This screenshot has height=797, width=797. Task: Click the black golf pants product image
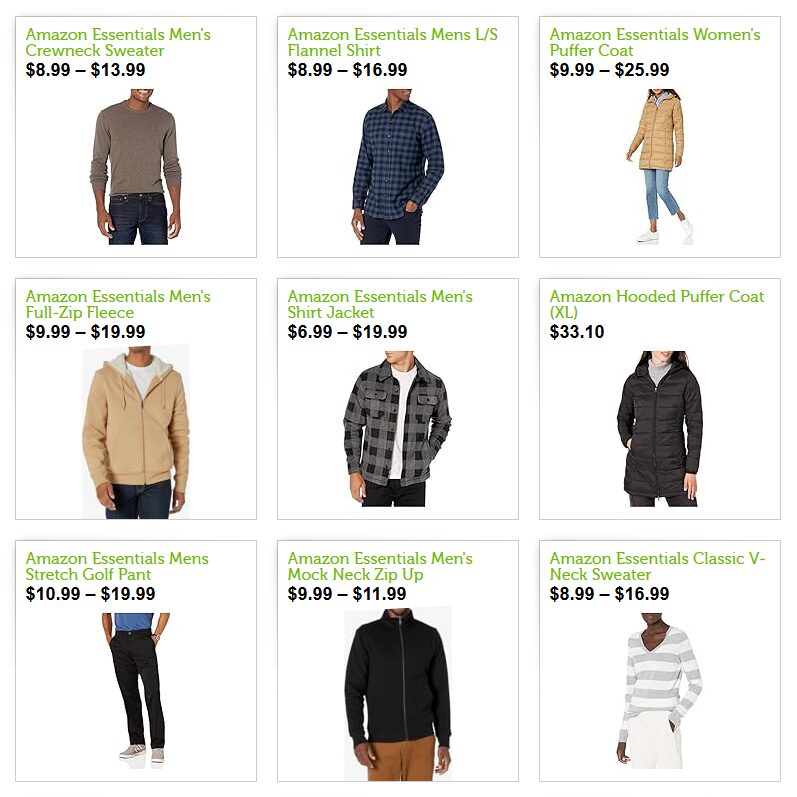pyautogui.click(x=136, y=691)
